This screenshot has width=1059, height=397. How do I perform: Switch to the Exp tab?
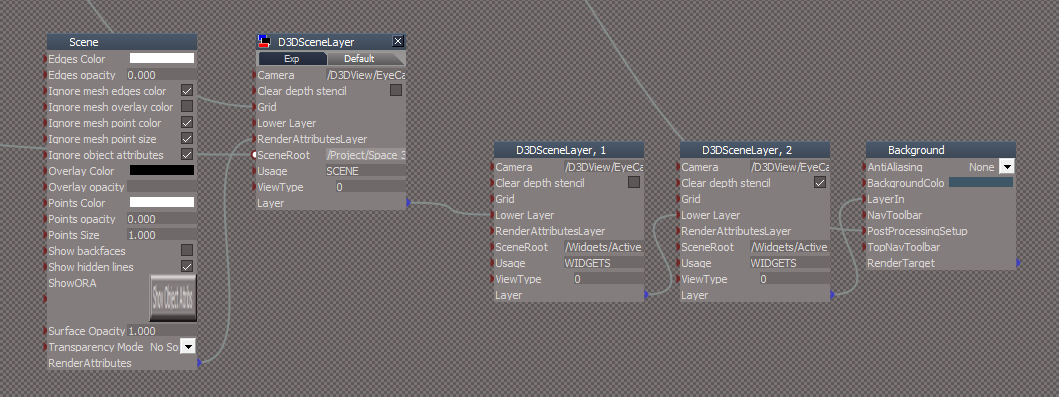point(291,59)
